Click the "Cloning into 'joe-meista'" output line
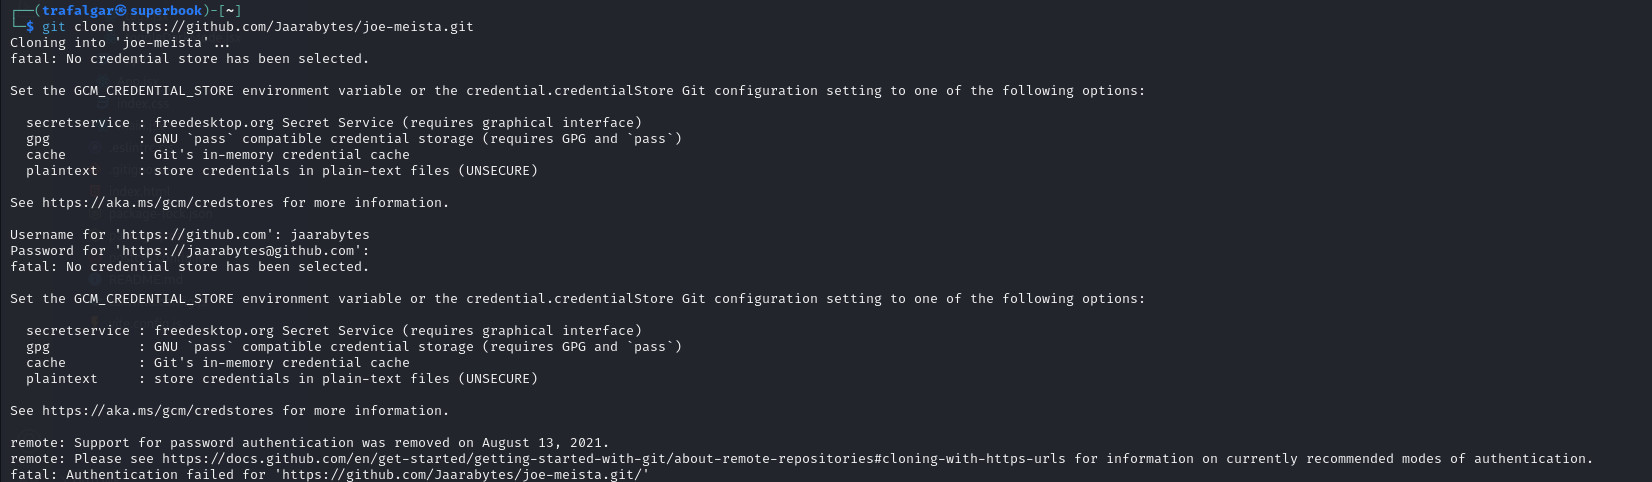1652x482 pixels. (x=120, y=43)
